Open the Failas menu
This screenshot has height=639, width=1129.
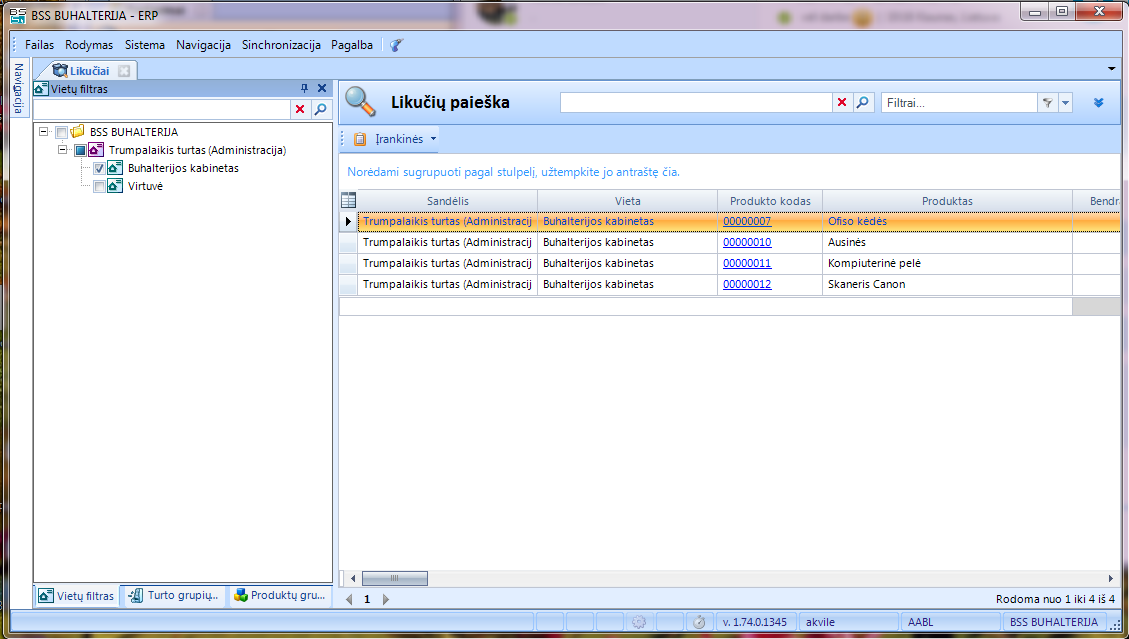[x=40, y=45]
